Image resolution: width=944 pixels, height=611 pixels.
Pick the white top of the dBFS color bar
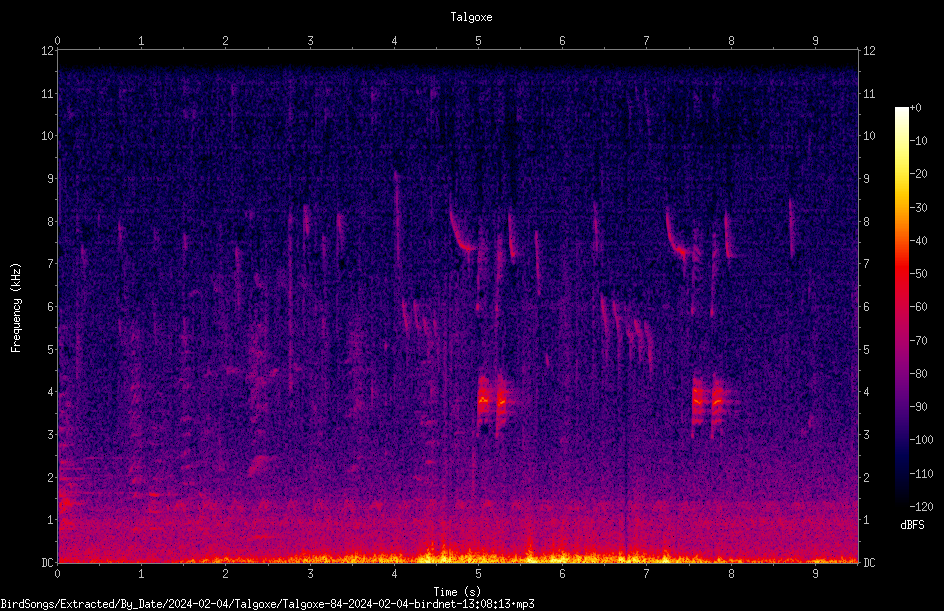click(901, 112)
